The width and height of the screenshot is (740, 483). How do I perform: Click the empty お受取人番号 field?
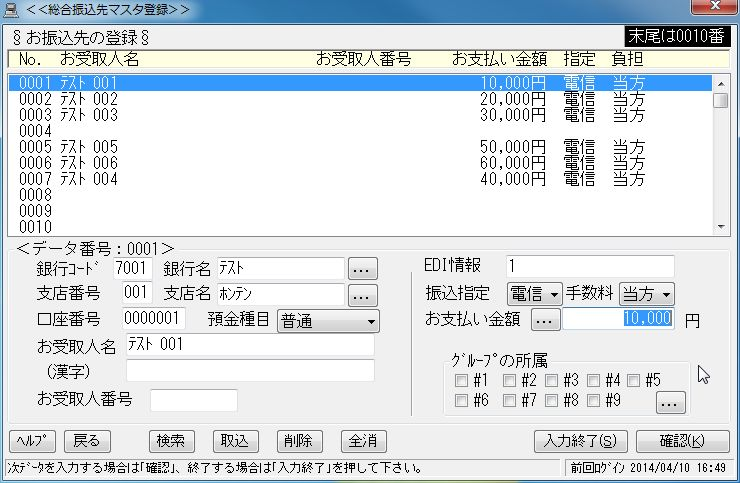[x=194, y=400]
